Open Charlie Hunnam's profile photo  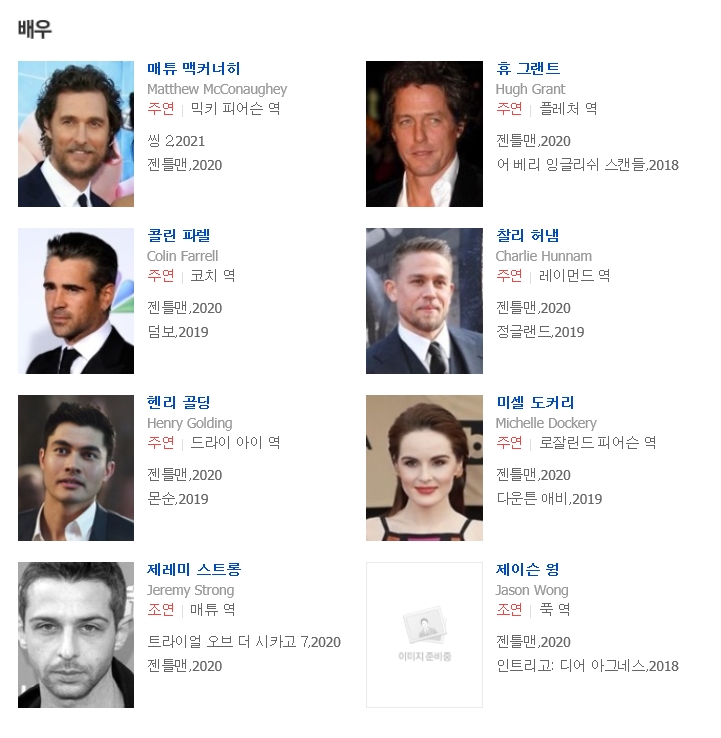point(424,301)
